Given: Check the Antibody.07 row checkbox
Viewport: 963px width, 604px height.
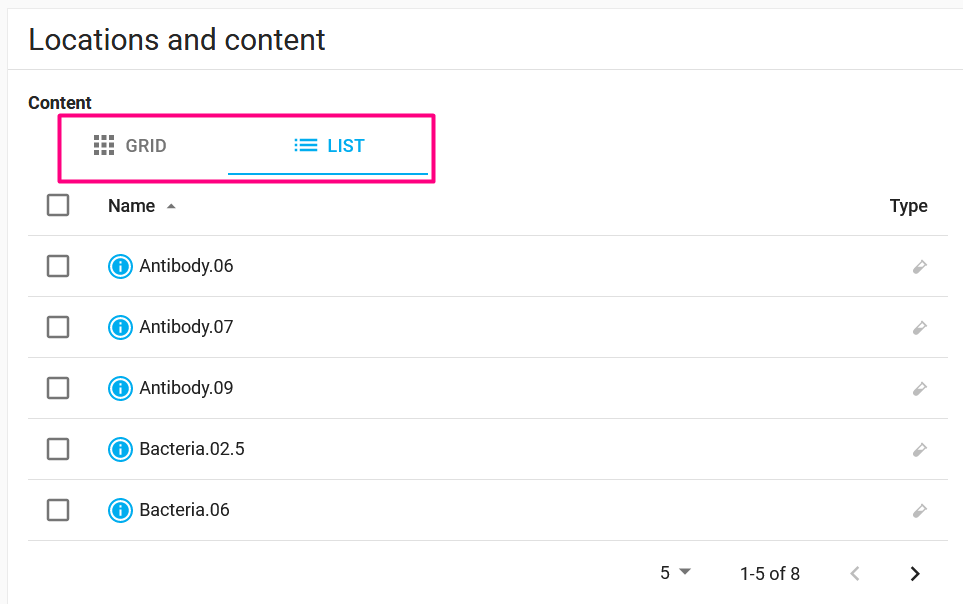Looking at the screenshot, I should (58, 327).
